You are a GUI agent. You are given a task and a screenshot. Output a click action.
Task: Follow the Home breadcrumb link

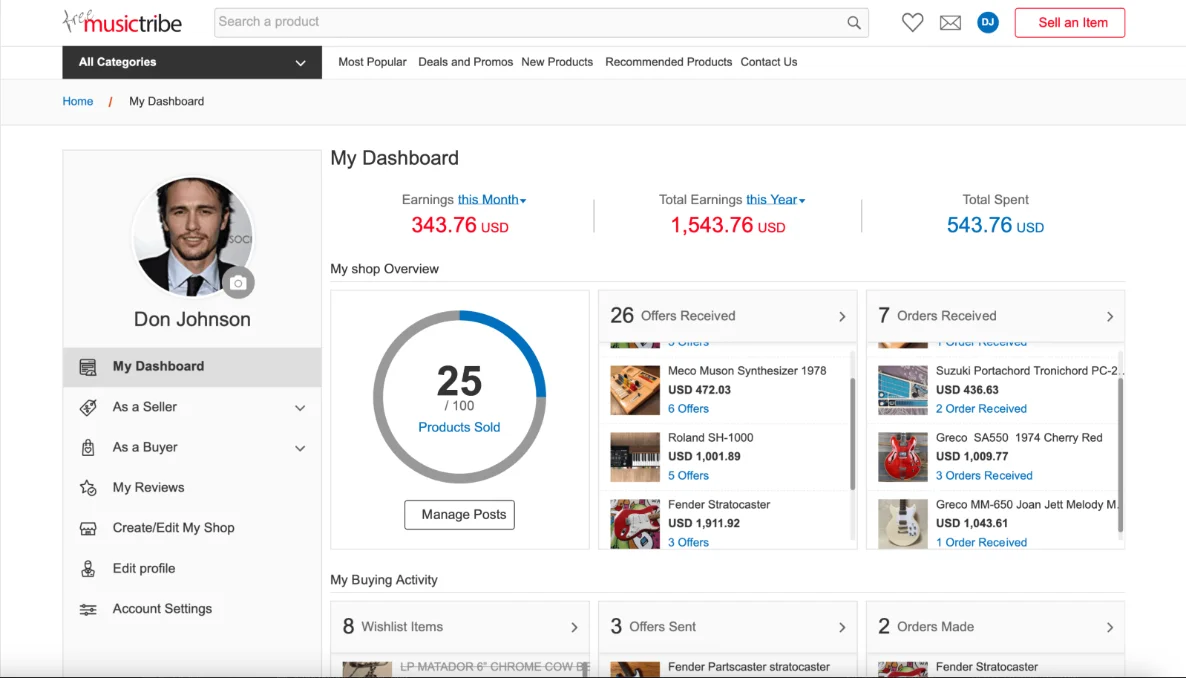(x=78, y=101)
